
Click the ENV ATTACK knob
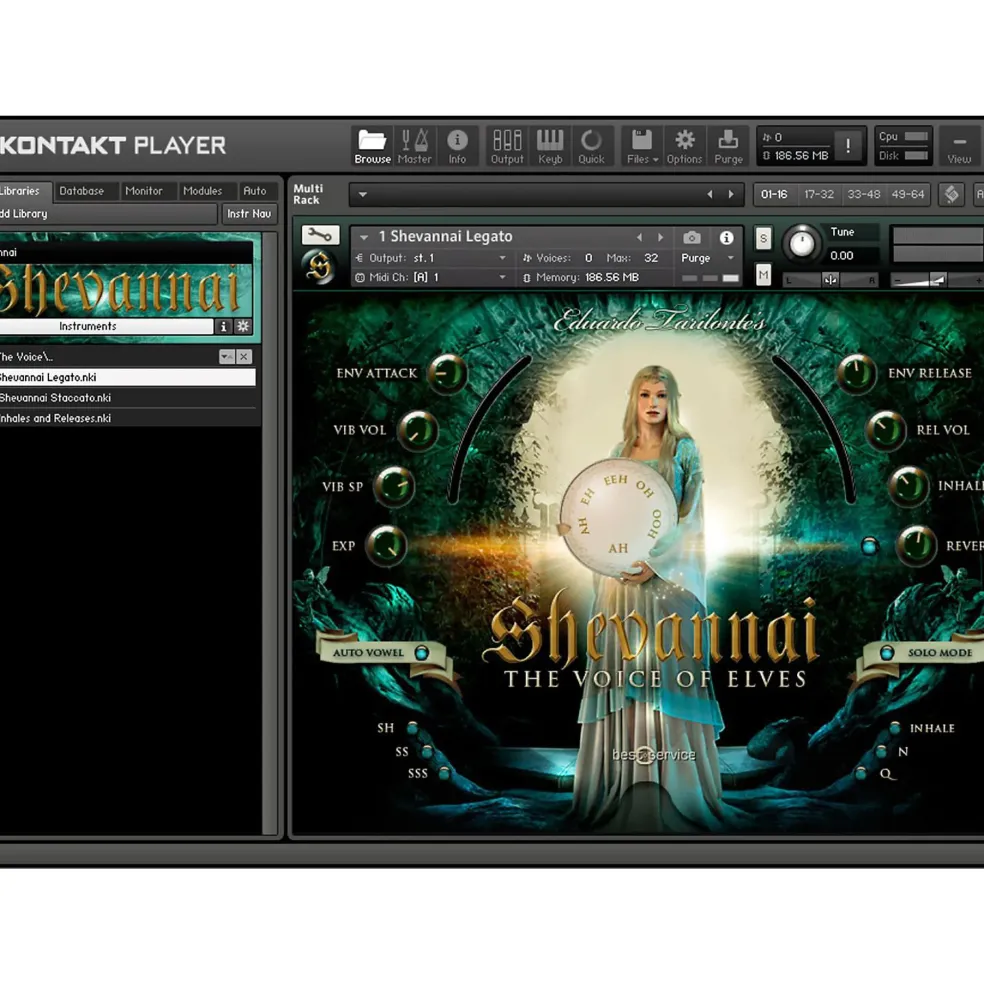[447, 374]
